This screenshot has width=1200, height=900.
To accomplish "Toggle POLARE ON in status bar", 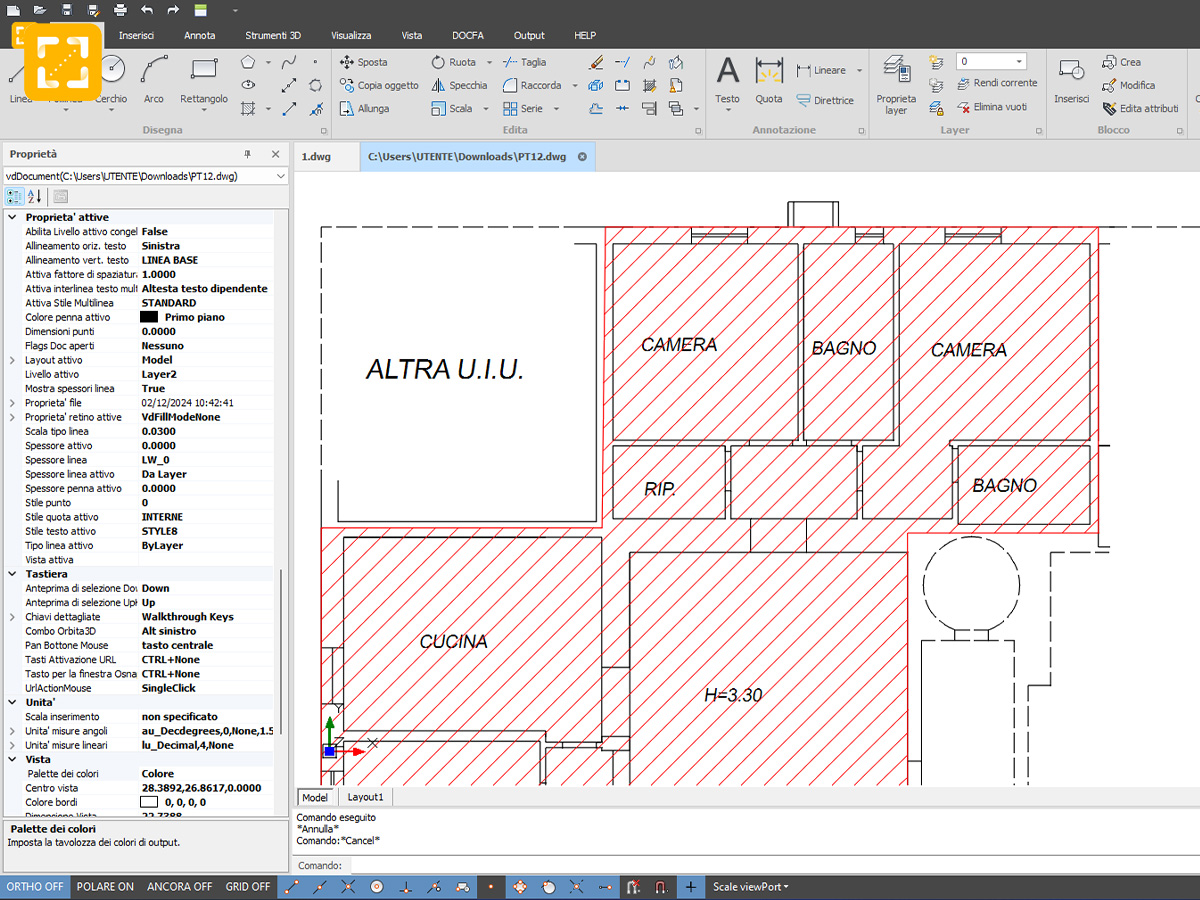I will 105,887.
